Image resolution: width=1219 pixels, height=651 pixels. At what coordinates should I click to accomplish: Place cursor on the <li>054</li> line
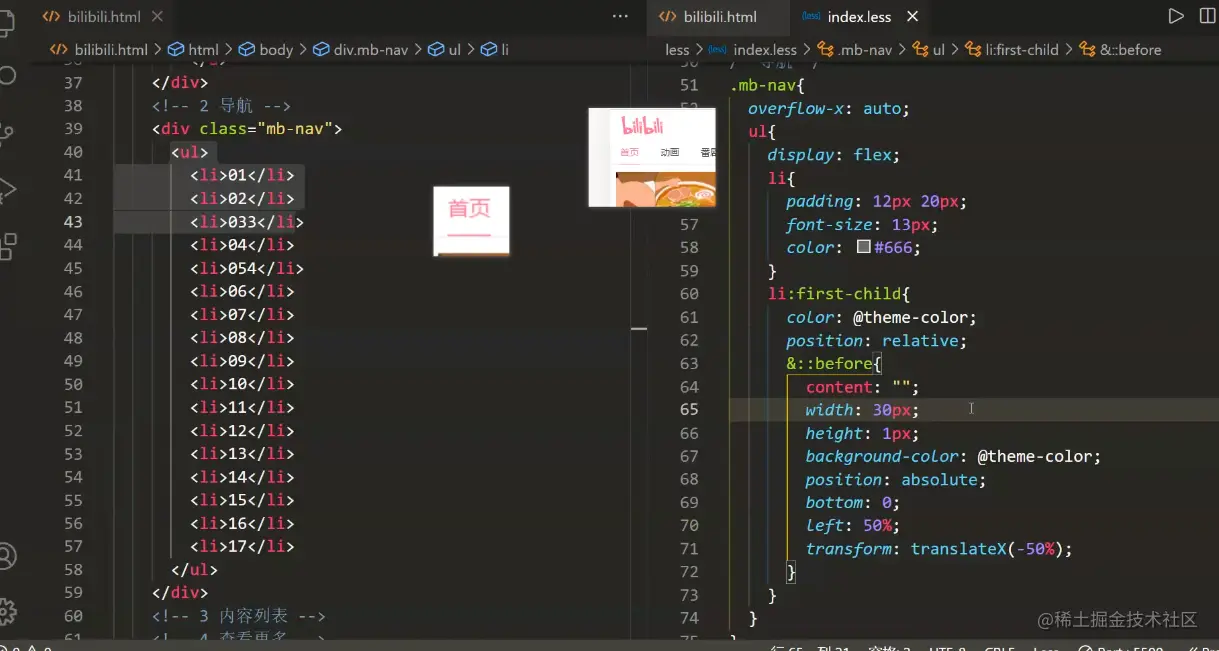coord(246,268)
